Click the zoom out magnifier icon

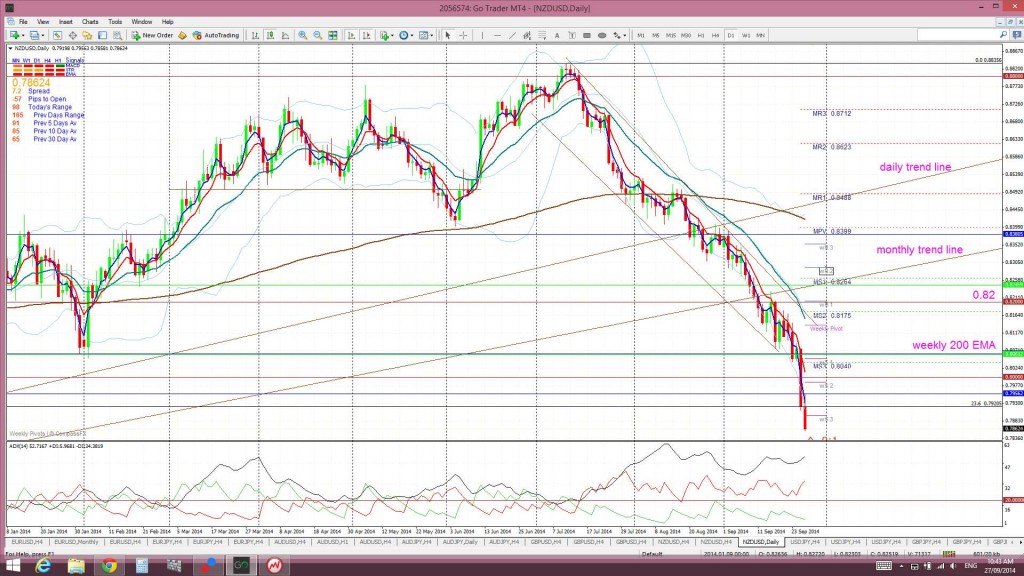click(x=317, y=35)
